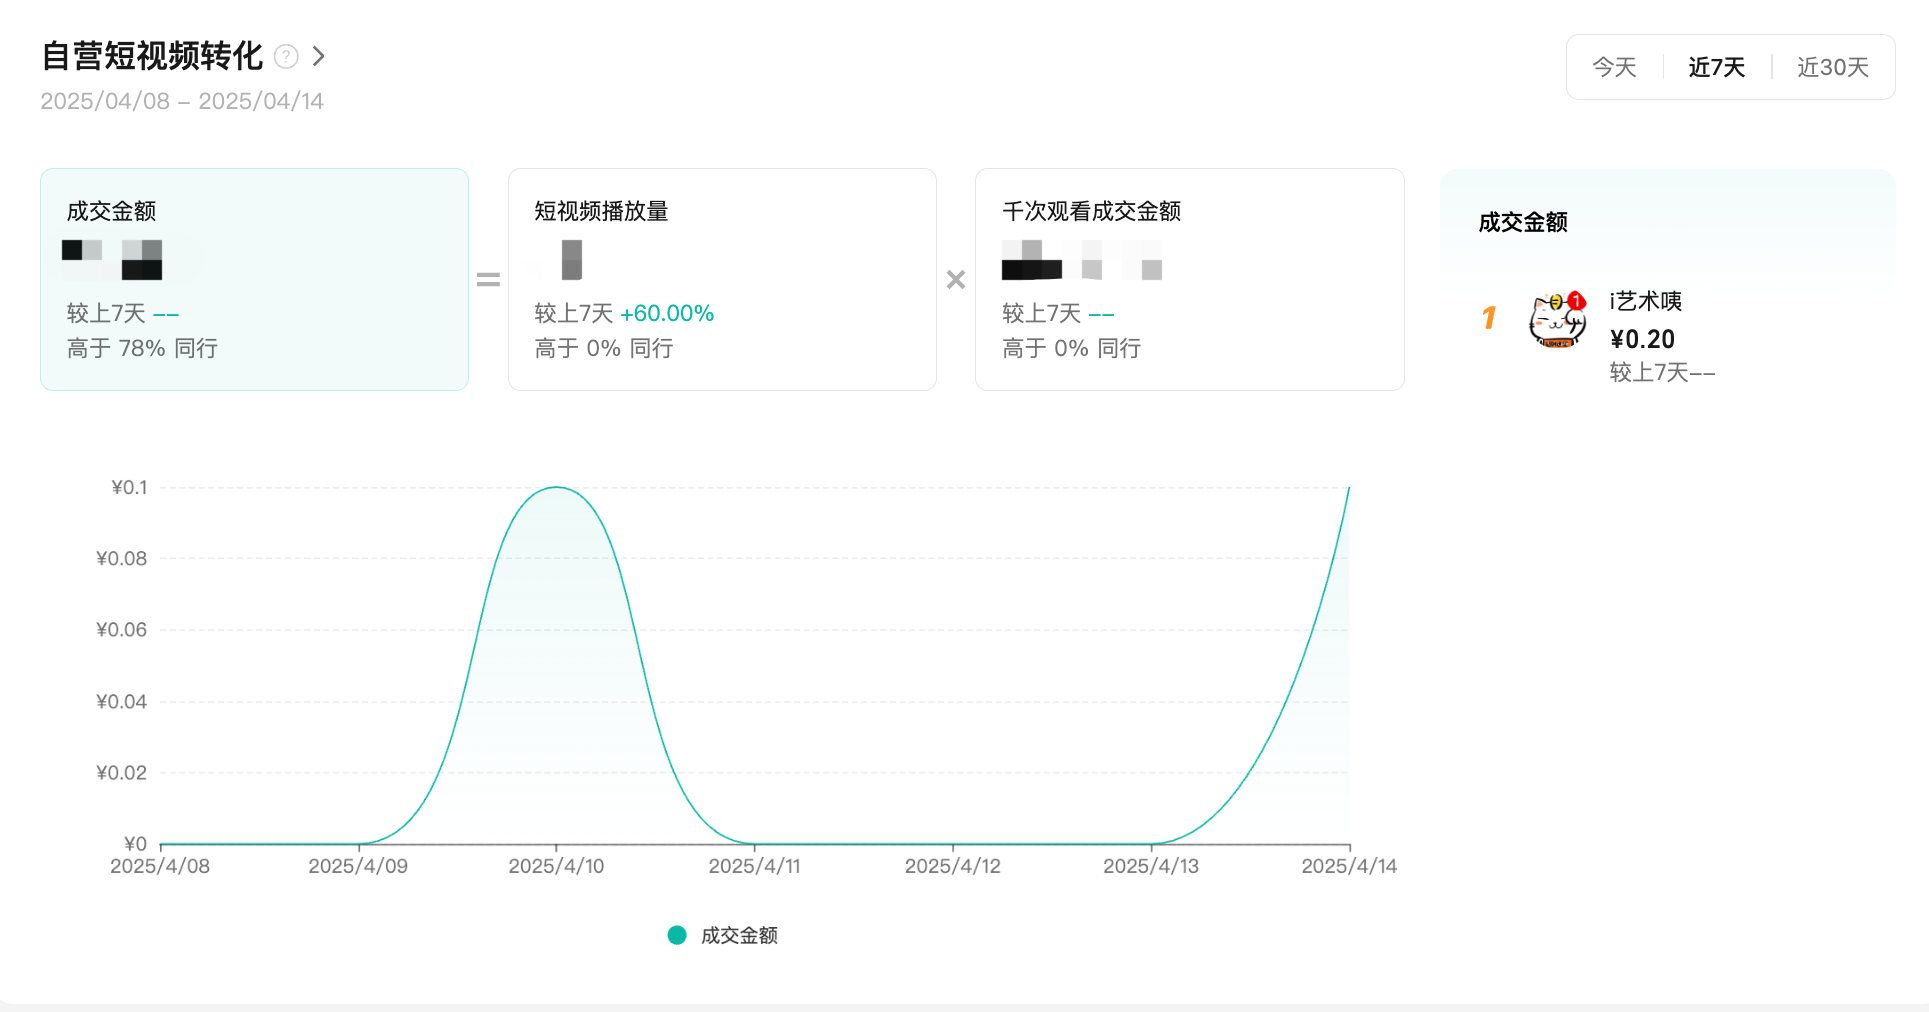
Task: Switch to 近30天 time range tab
Action: [1832, 67]
